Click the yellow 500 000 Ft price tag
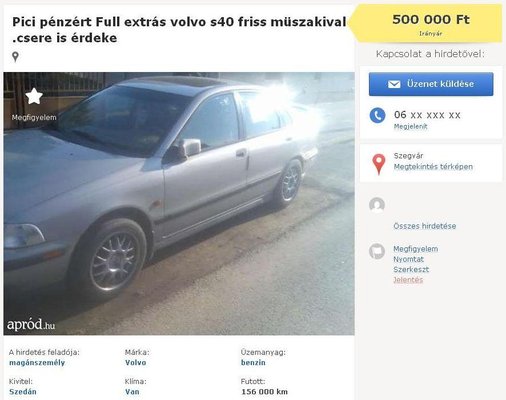This screenshot has width=506, height=400. (426, 23)
